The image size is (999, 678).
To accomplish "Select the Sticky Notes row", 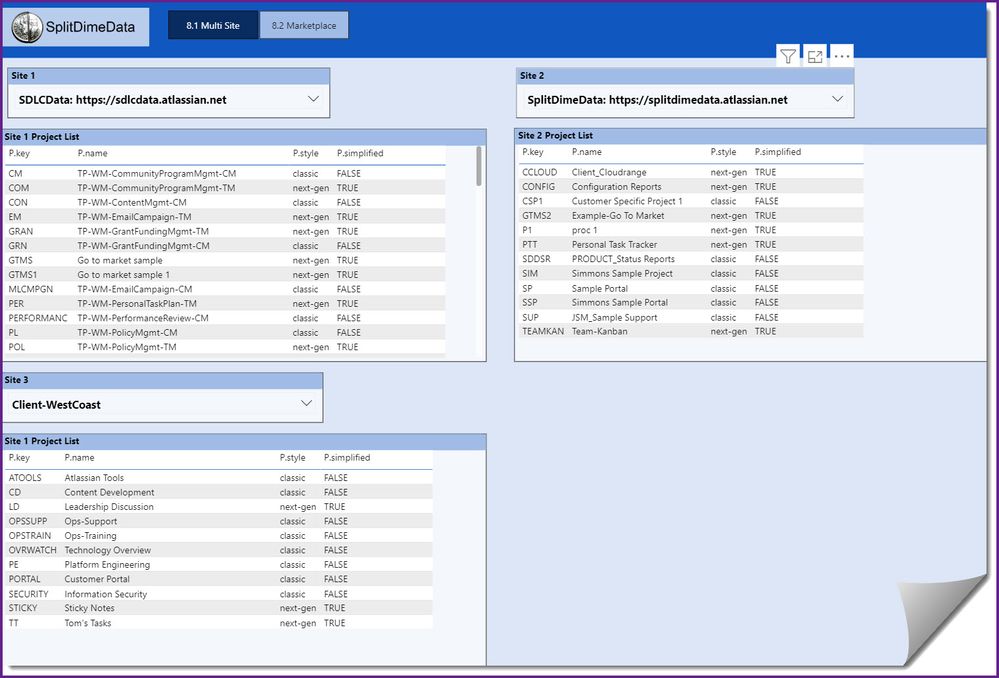I will (219, 609).
